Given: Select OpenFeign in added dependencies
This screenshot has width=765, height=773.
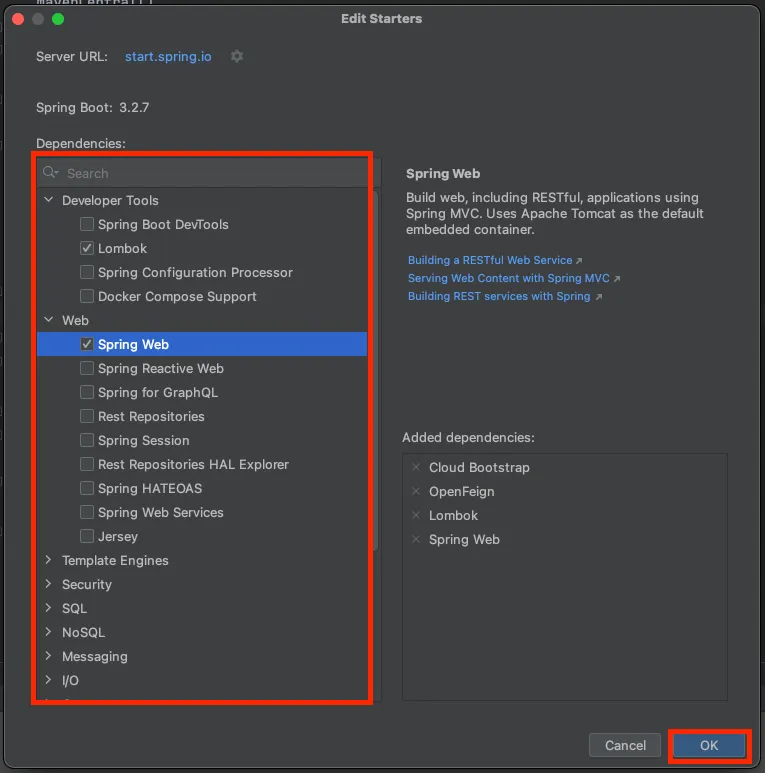Looking at the screenshot, I should 461,492.
